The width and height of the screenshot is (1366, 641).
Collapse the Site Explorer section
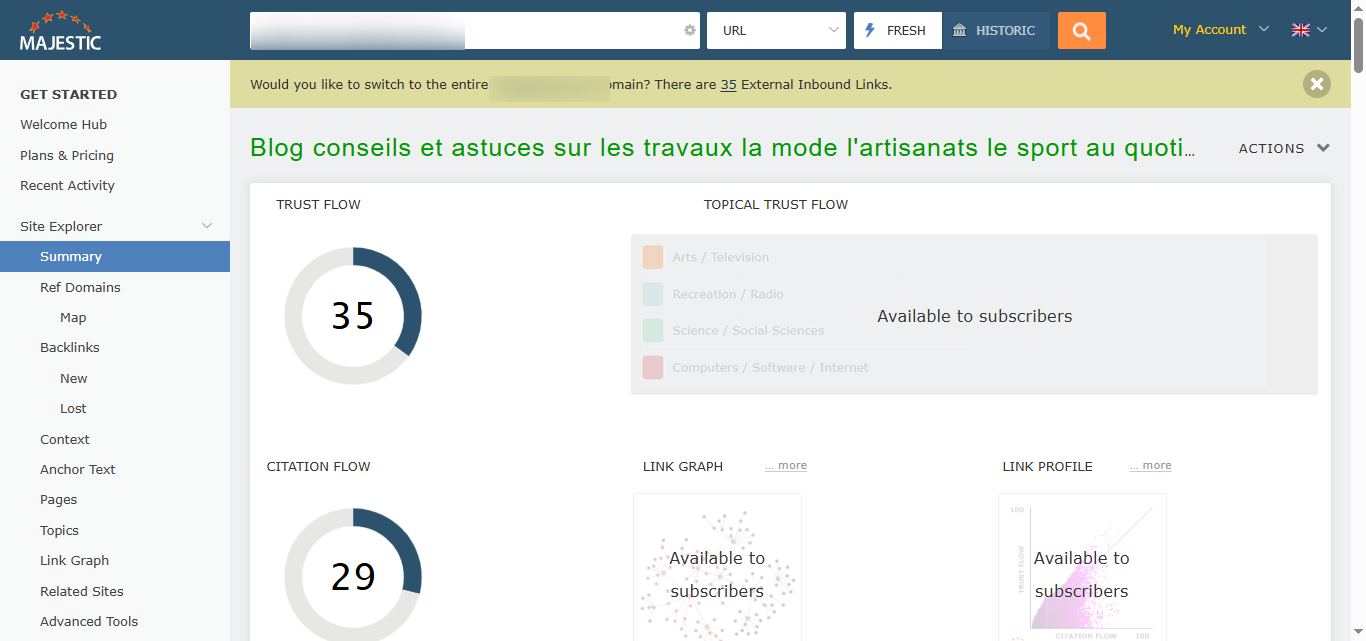point(207,226)
